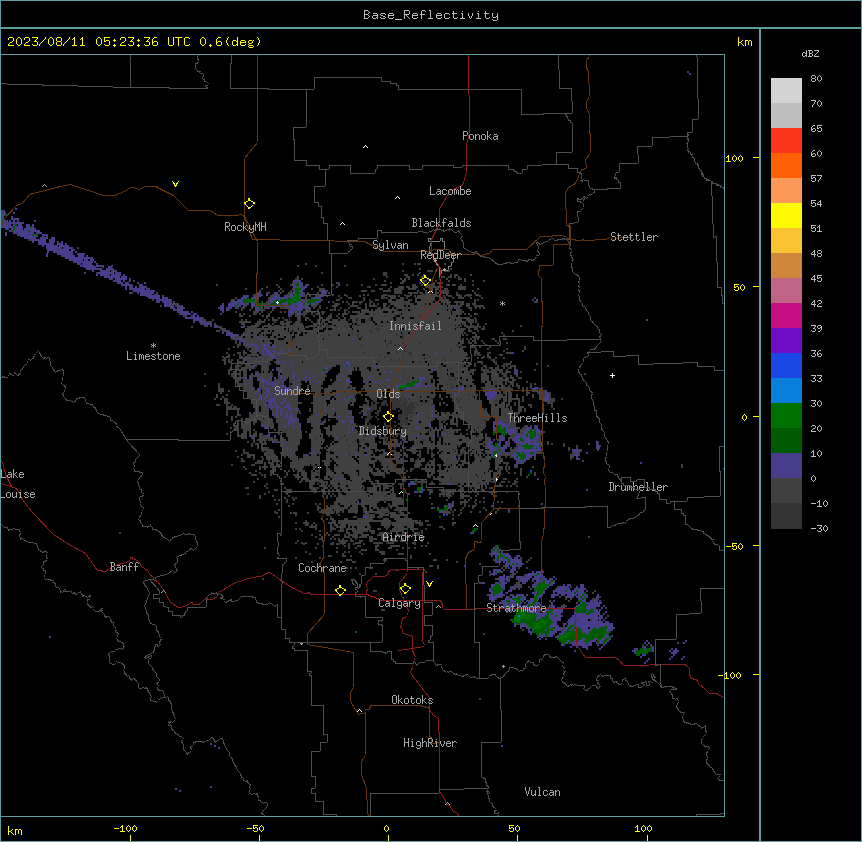Select the slate purple 0-10 dBZ swatch

(786, 466)
